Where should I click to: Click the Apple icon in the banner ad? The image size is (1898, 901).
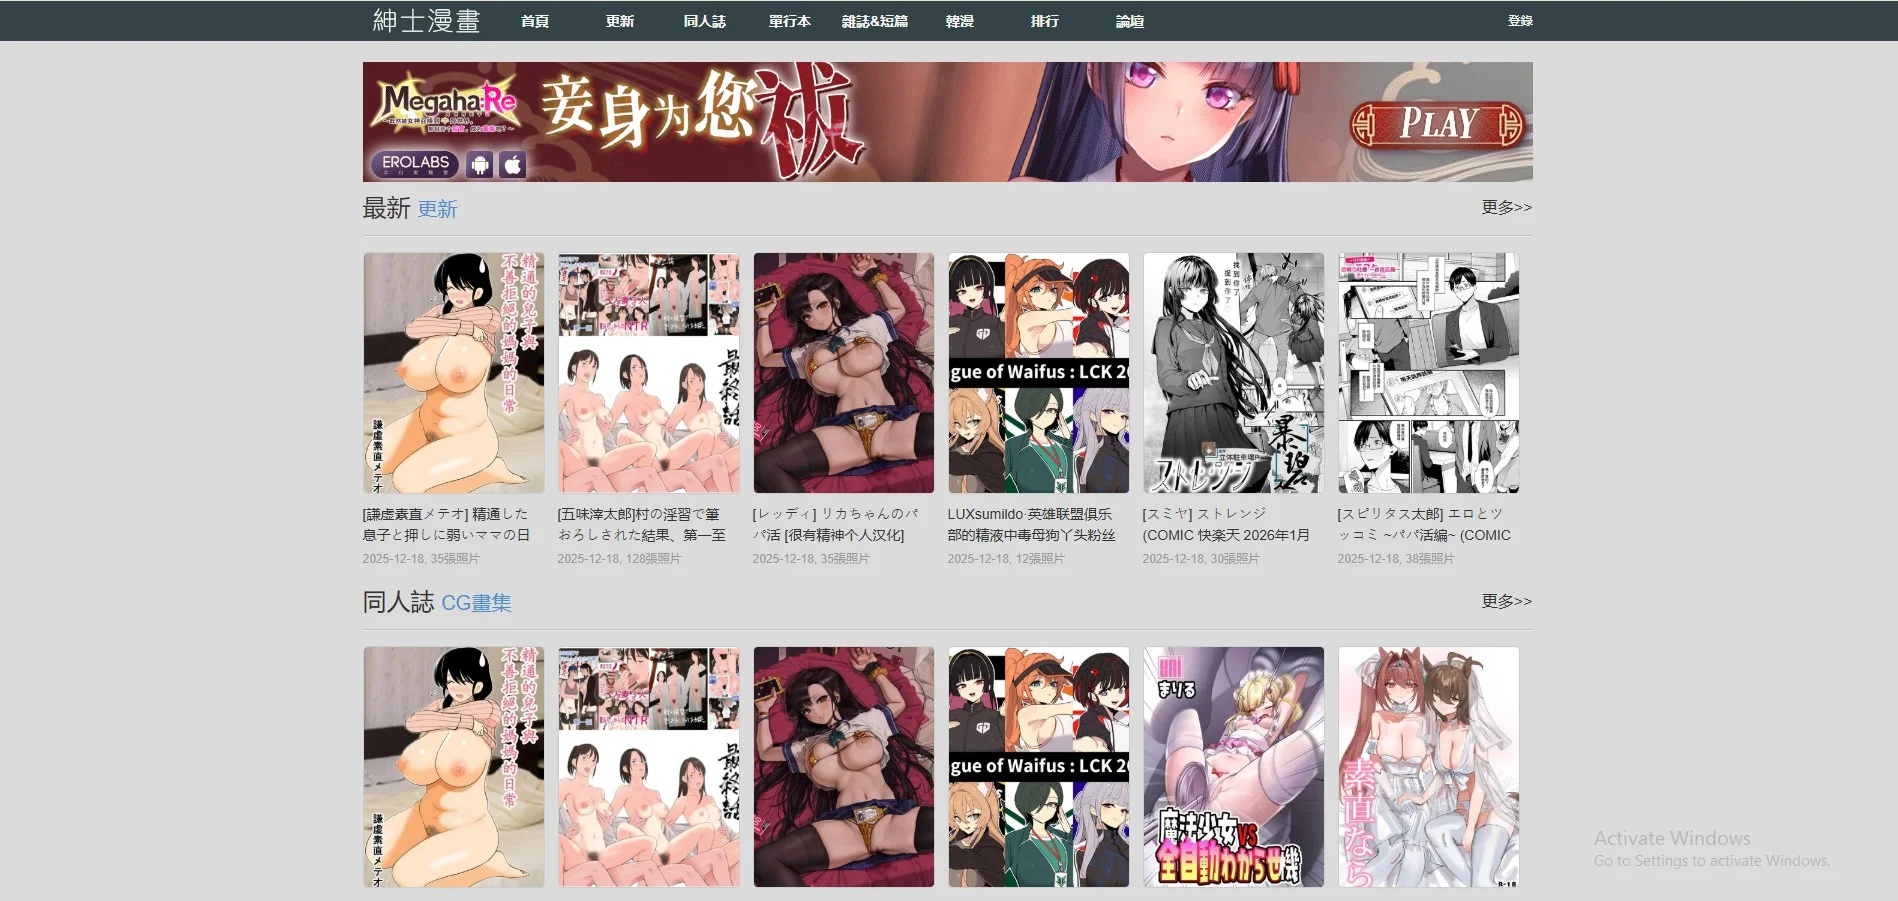(512, 165)
